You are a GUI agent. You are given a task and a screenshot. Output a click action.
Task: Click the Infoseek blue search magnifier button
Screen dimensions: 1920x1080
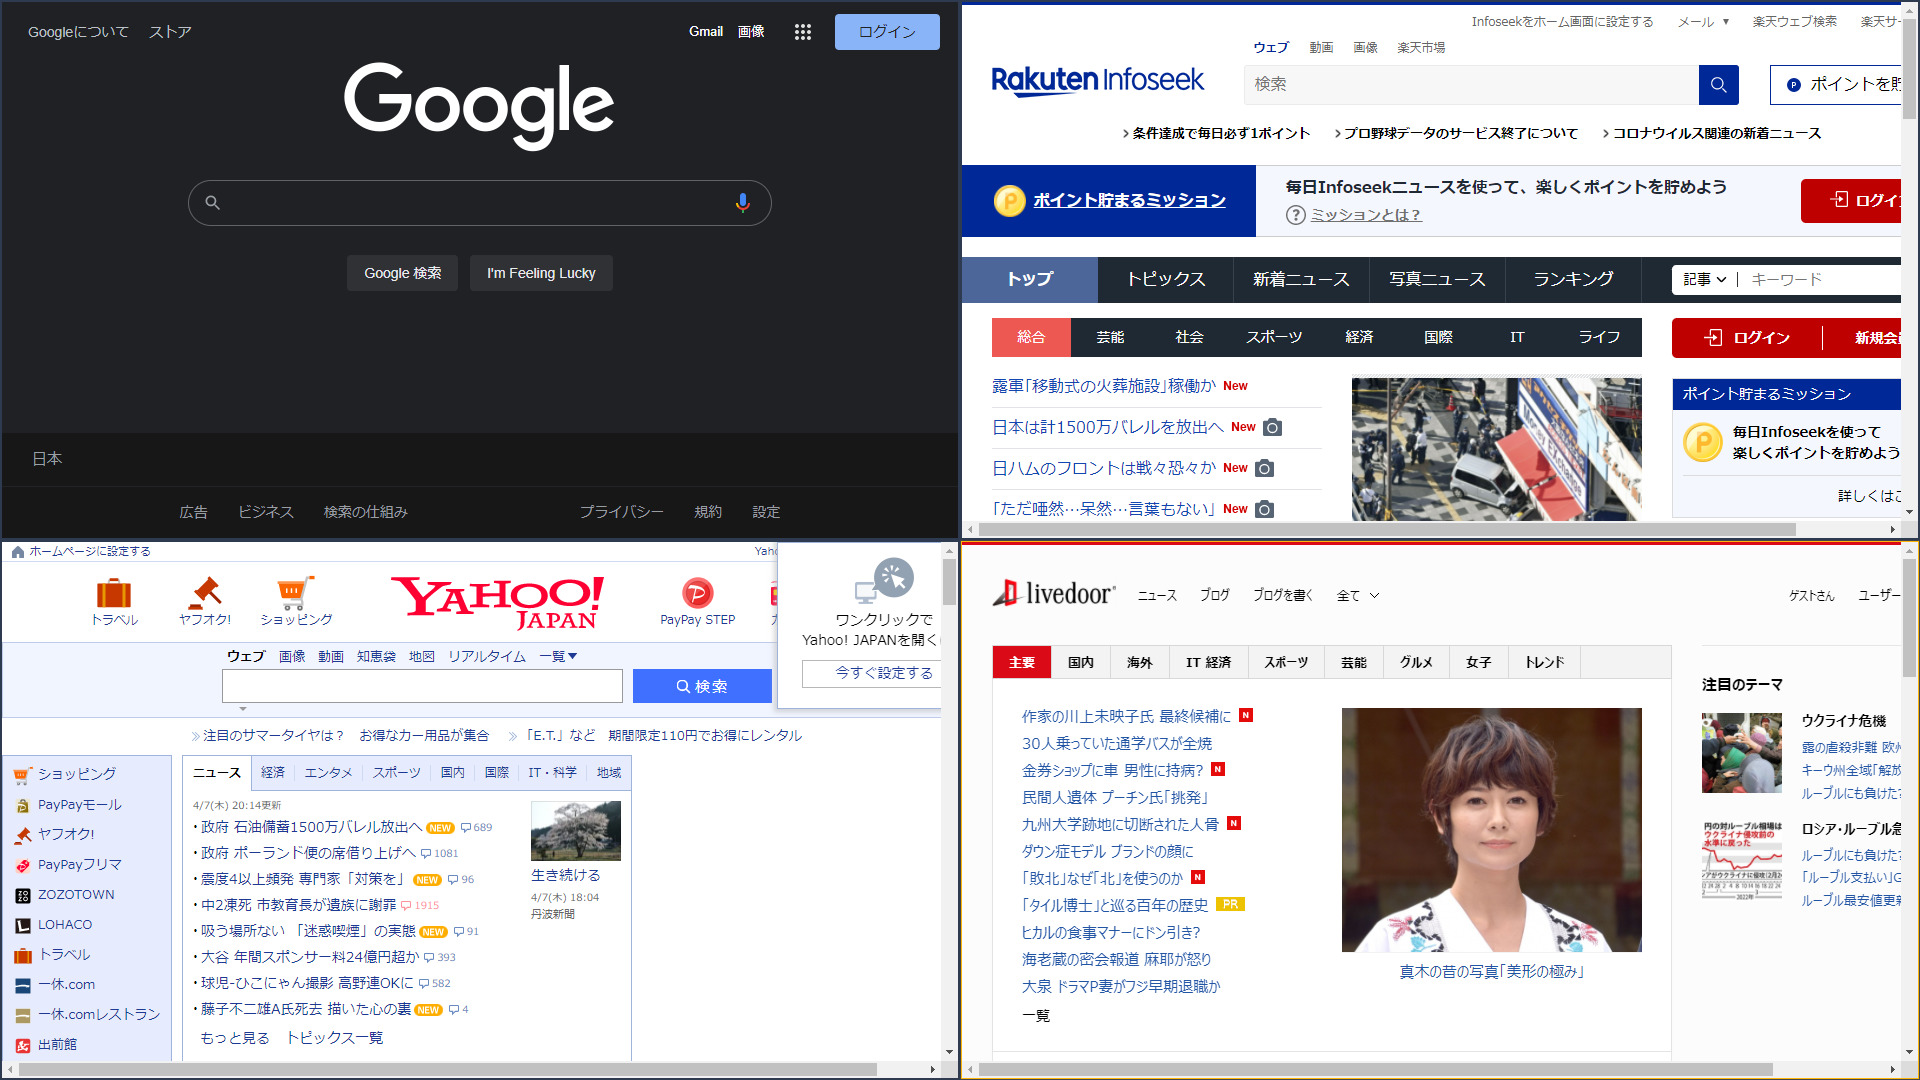(x=1718, y=85)
